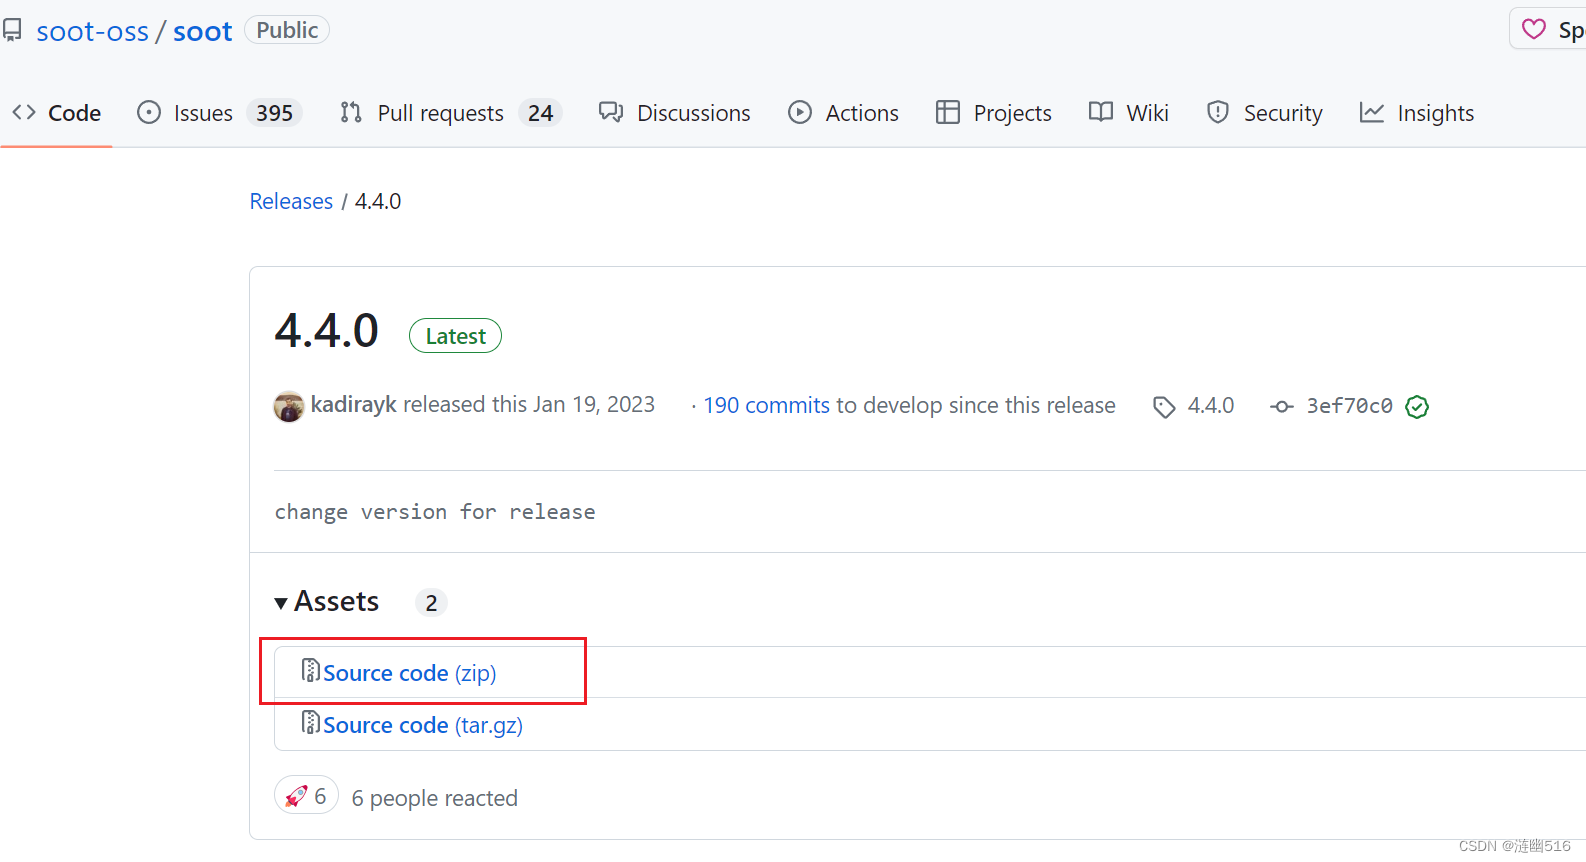The image size is (1586, 862).
Task: Click the tar.gz file archive icon
Action: tap(311, 722)
